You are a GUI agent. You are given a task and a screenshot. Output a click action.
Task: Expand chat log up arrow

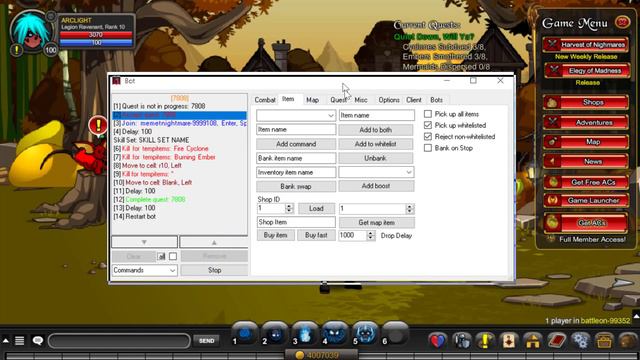click(6, 340)
